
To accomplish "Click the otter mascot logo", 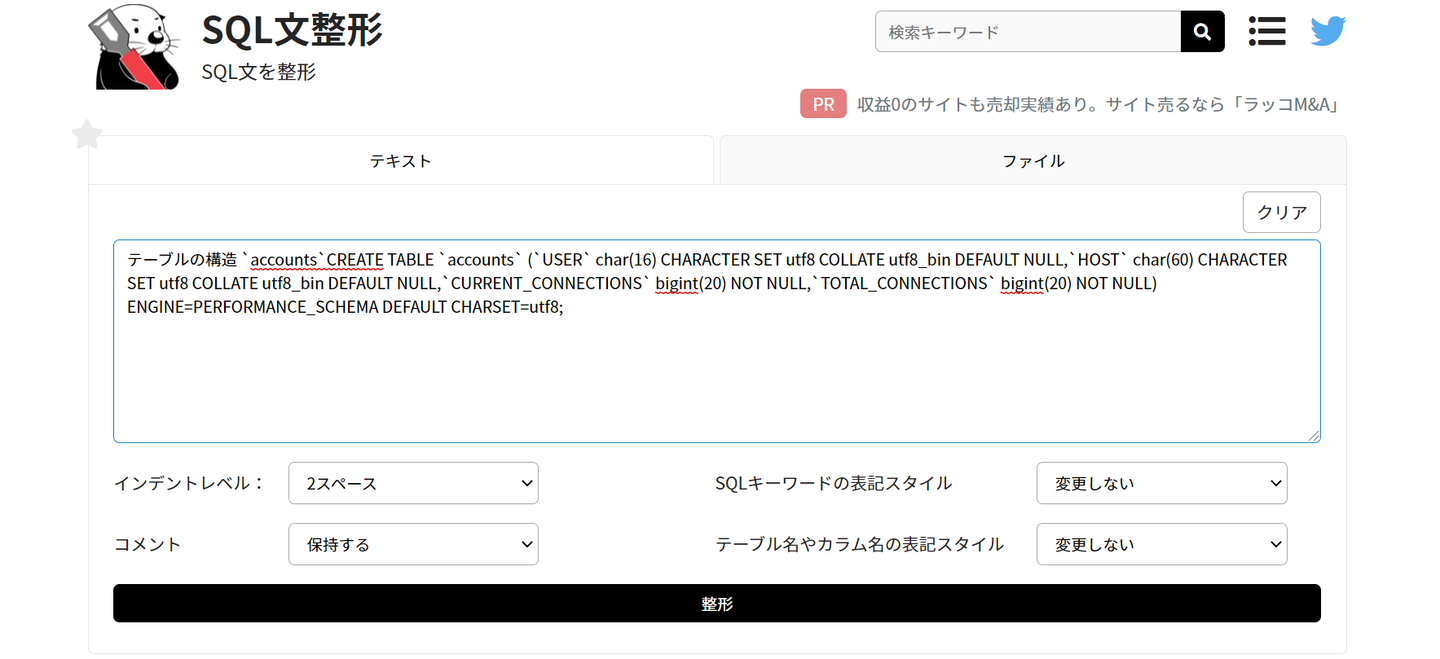I will pos(138,48).
